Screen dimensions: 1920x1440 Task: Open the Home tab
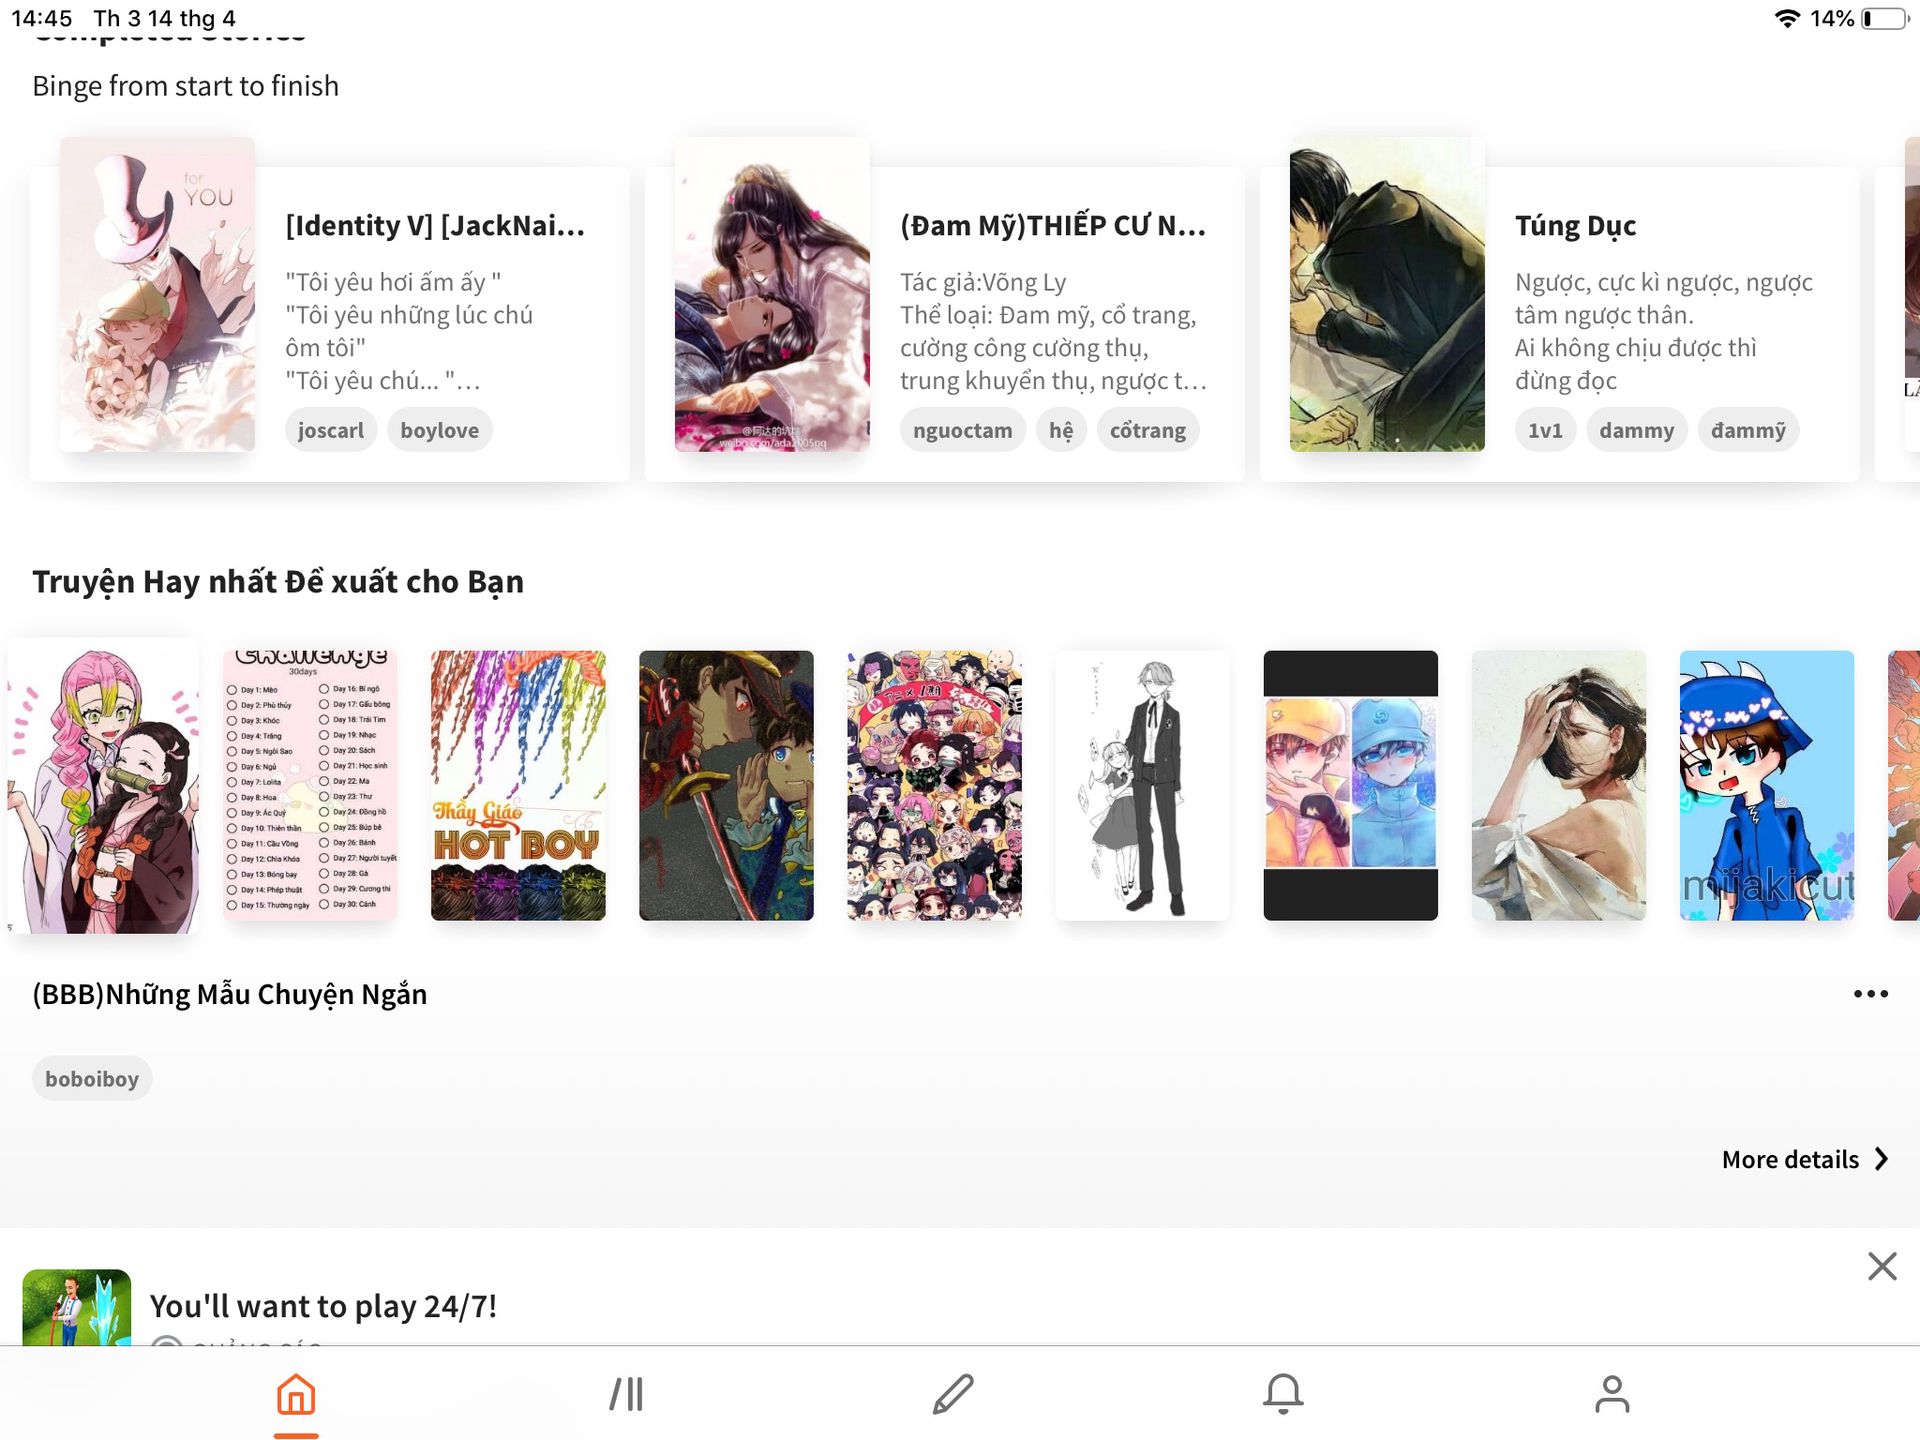pos(296,1394)
